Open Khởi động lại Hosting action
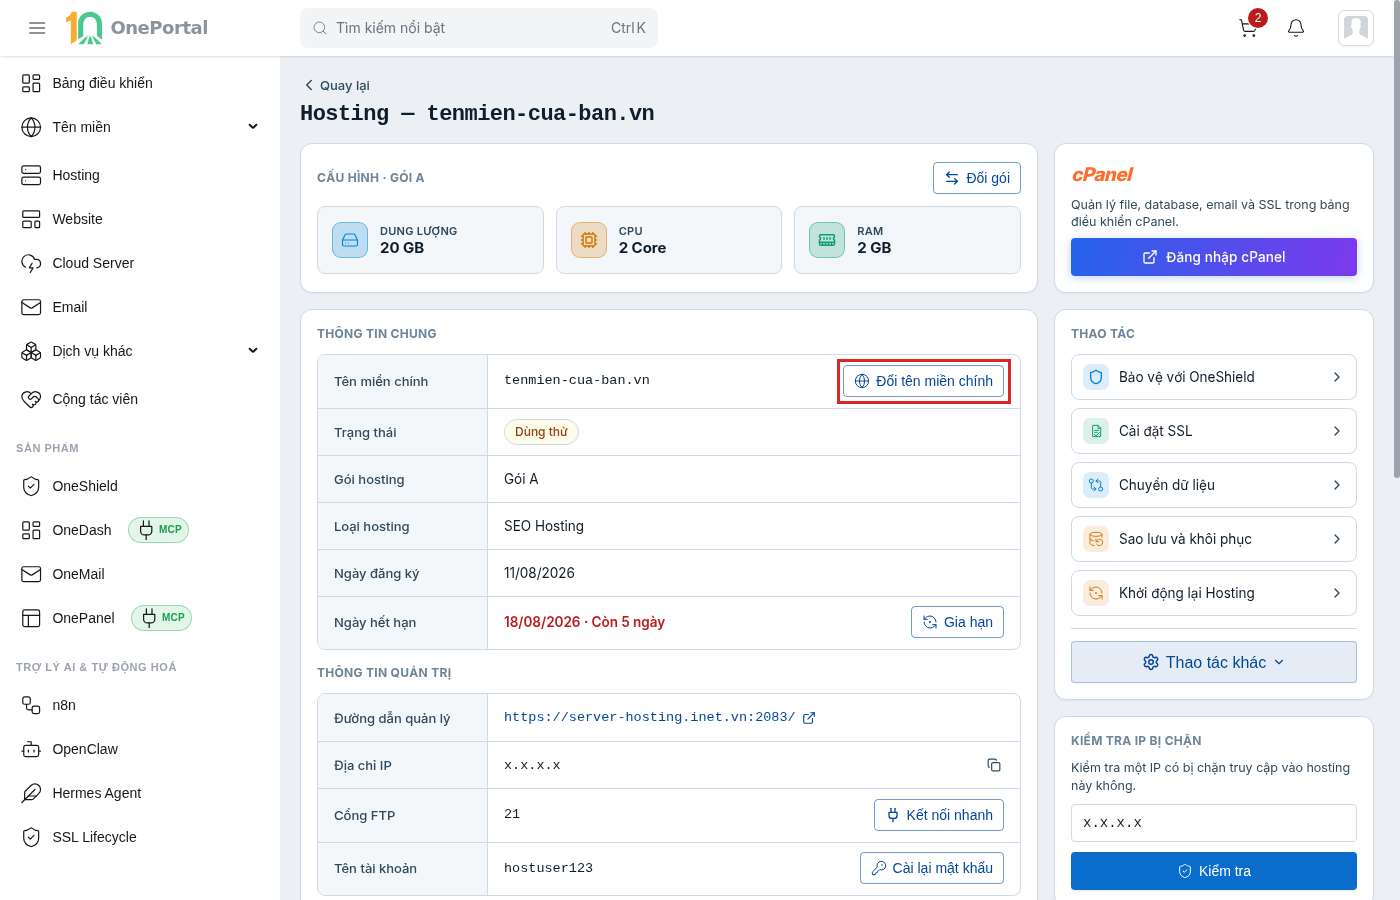The width and height of the screenshot is (1400, 900). (x=1214, y=593)
